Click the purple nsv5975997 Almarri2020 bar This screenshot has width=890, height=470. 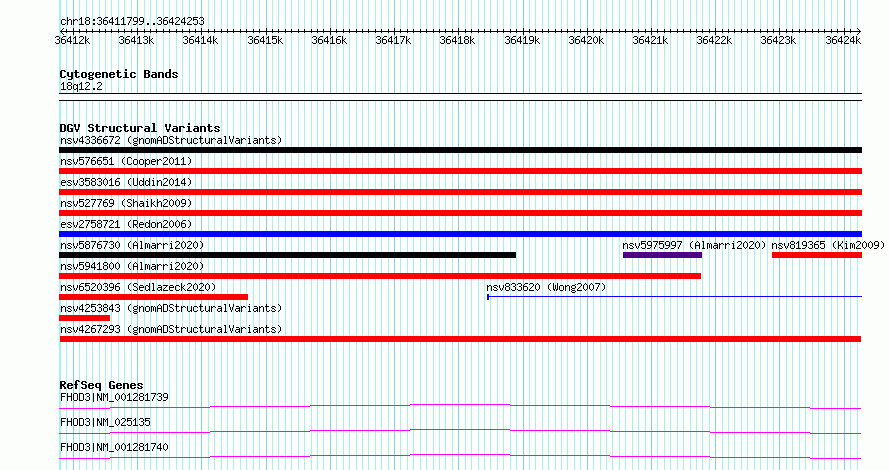[x=662, y=255]
